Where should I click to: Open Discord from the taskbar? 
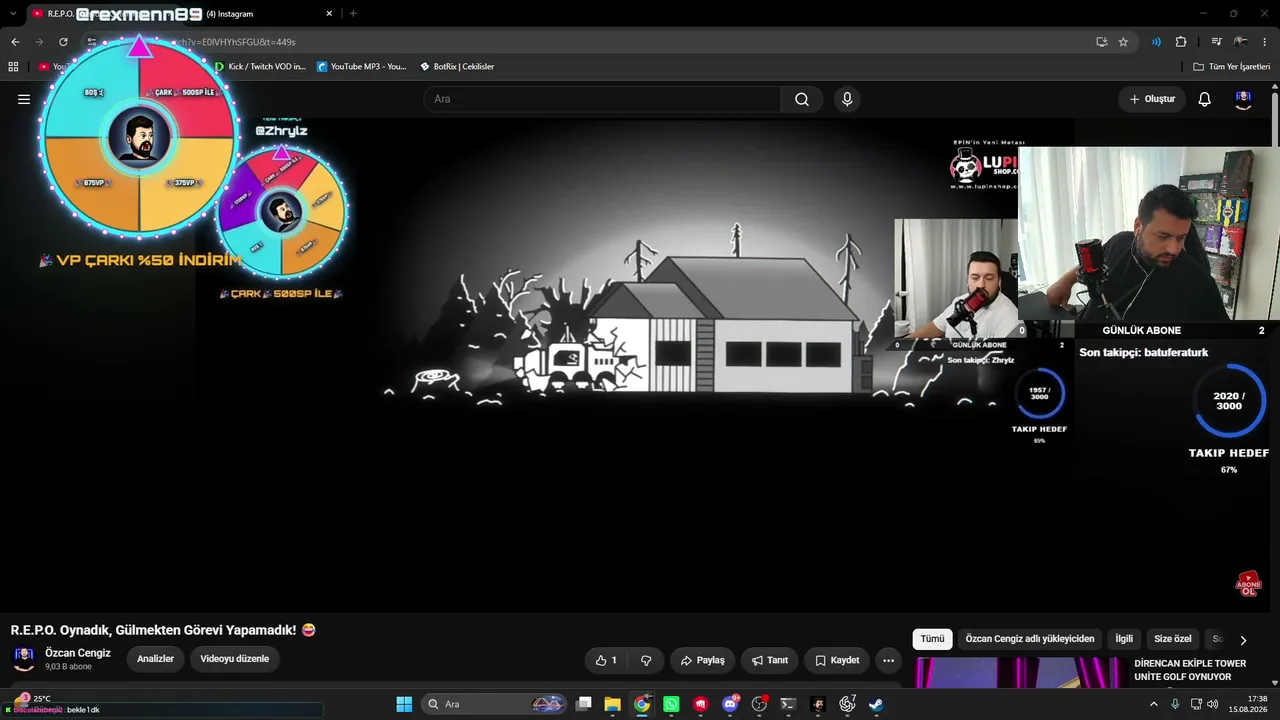point(730,704)
